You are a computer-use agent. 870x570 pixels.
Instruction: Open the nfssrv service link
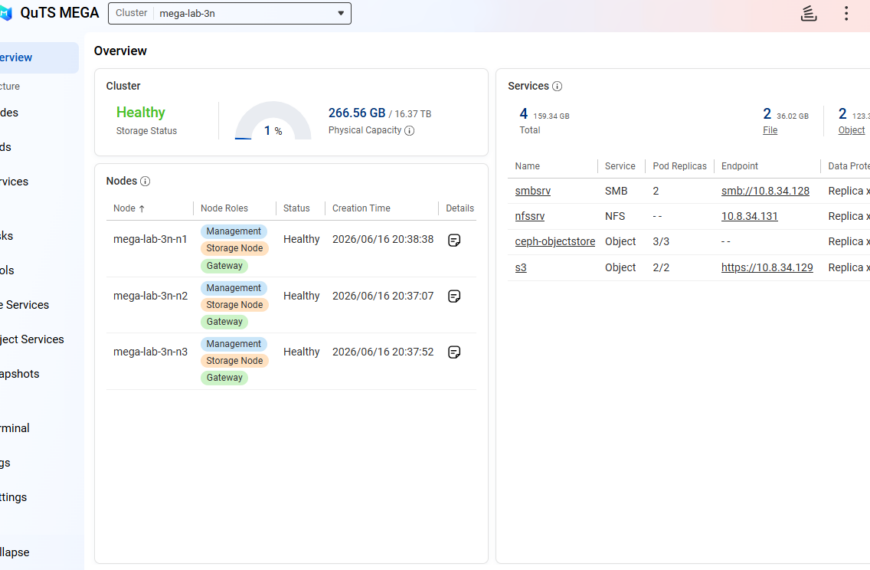click(x=530, y=216)
